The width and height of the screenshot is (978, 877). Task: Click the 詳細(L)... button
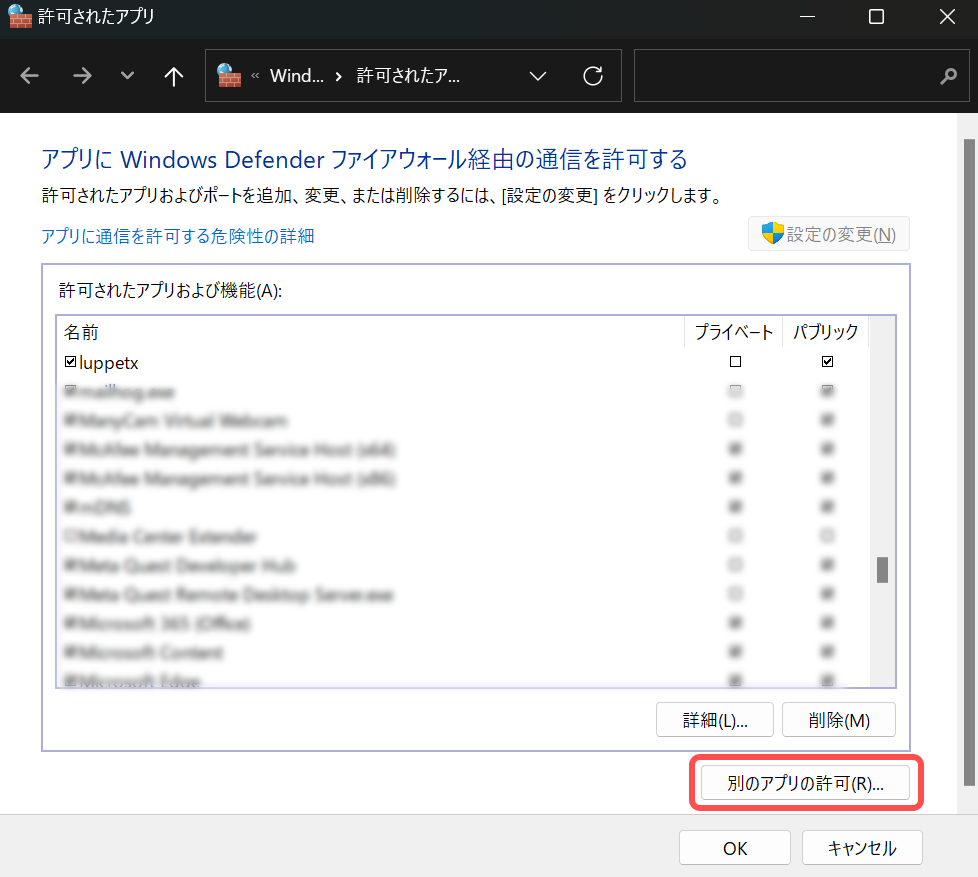(x=714, y=720)
